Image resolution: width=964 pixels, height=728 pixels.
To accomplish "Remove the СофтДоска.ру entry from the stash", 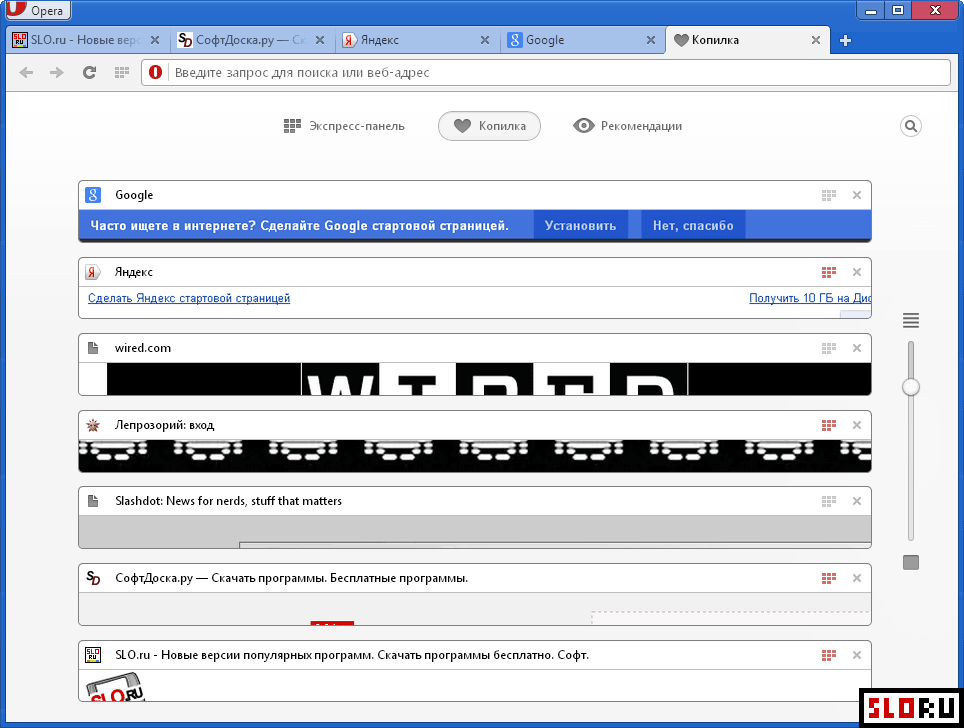I will [x=857, y=578].
